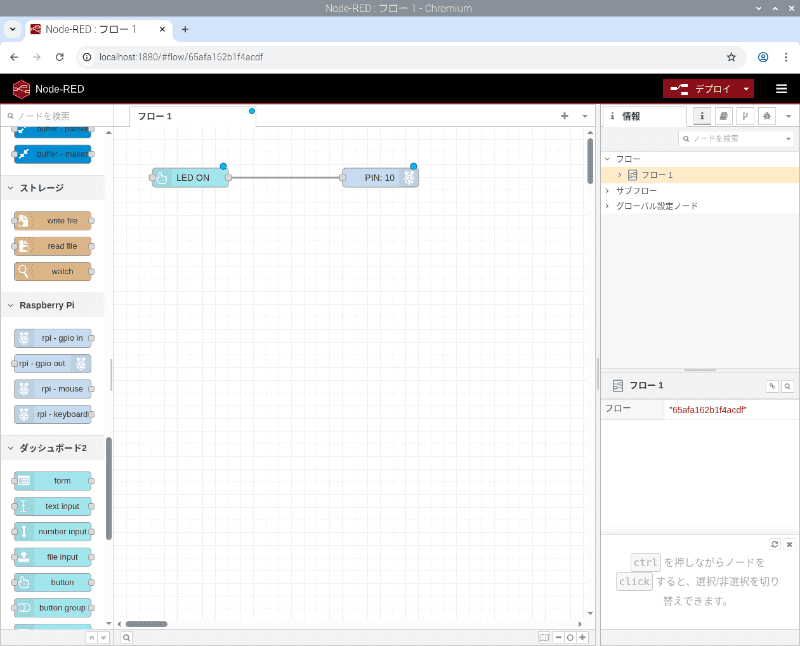Click the wire between LED ON and PIN: 10
This screenshot has width=800, height=646.
(x=286, y=178)
